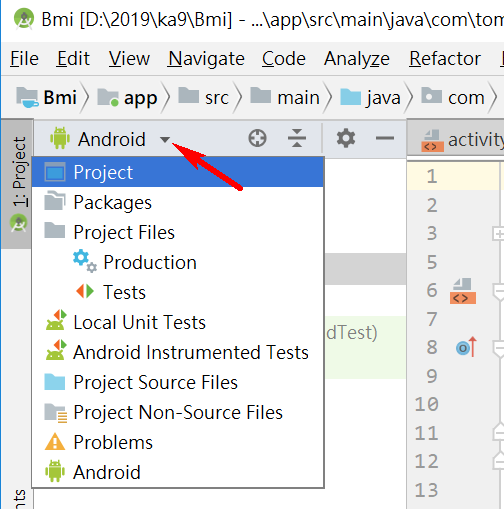Click the scroll-from-source target icon
The height and width of the screenshot is (509, 504).
coord(257,138)
